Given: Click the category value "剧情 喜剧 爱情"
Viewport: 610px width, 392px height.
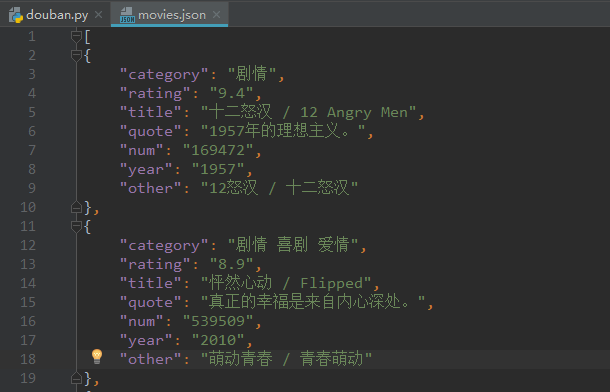Looking at the screenshot, I should coord(292,245).
